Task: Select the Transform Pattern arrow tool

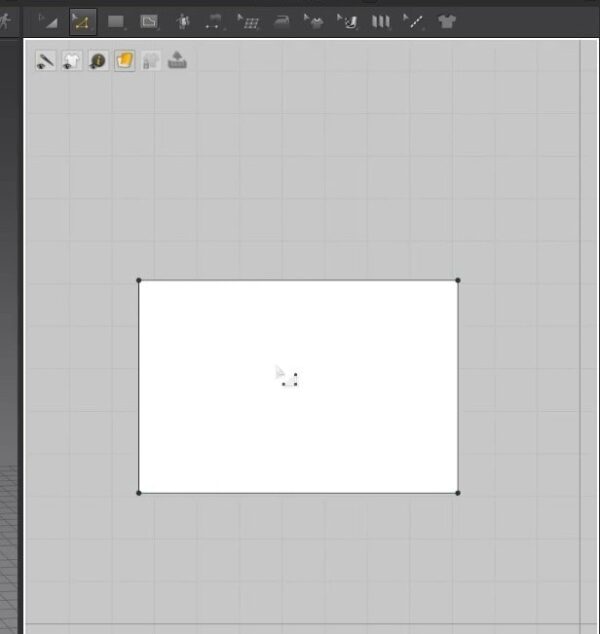Action: 46,21
